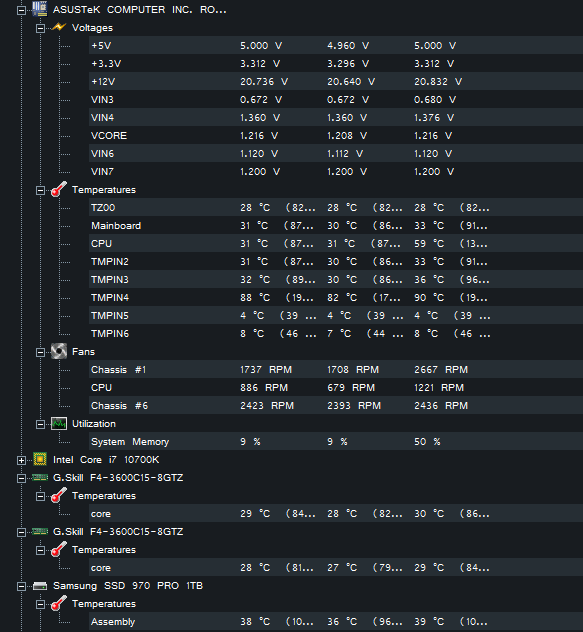The width and height of the screenshot is (583, 632).
Task: Click the motherboard Temperatures thermometer icon
Action: (x=59, y=189)
